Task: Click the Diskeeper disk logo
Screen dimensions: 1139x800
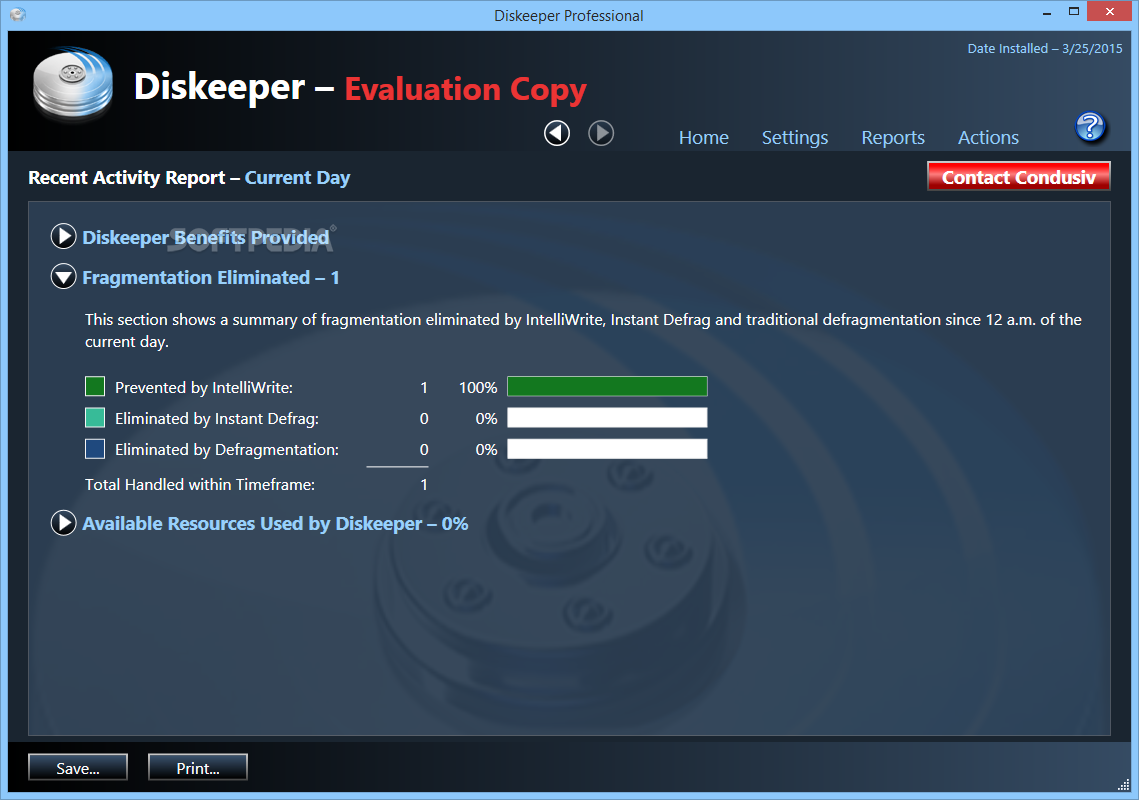Action: [73, 84]
